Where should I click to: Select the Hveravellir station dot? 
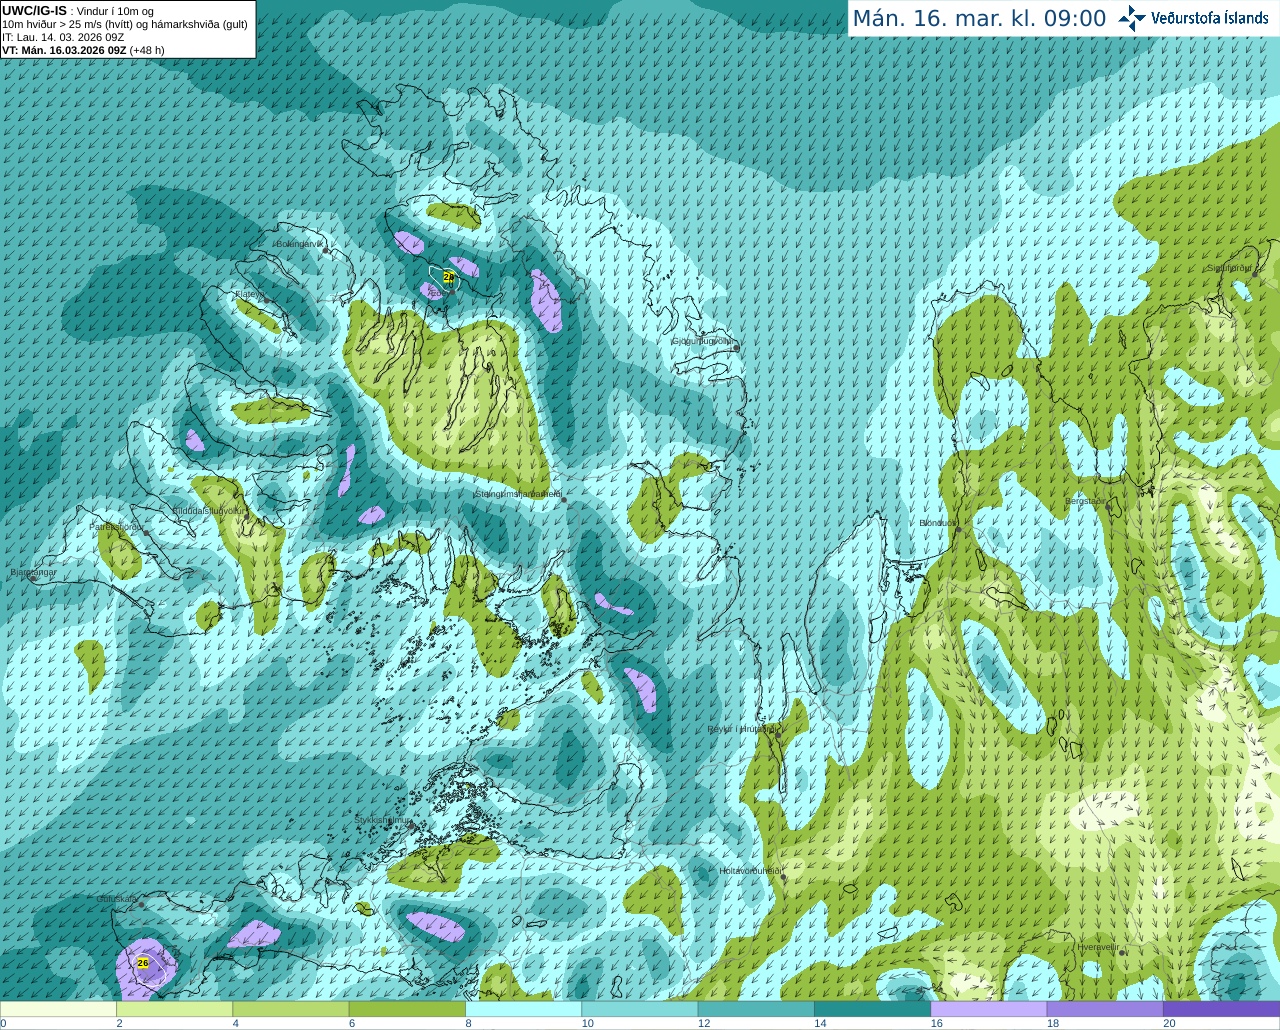1123,953
